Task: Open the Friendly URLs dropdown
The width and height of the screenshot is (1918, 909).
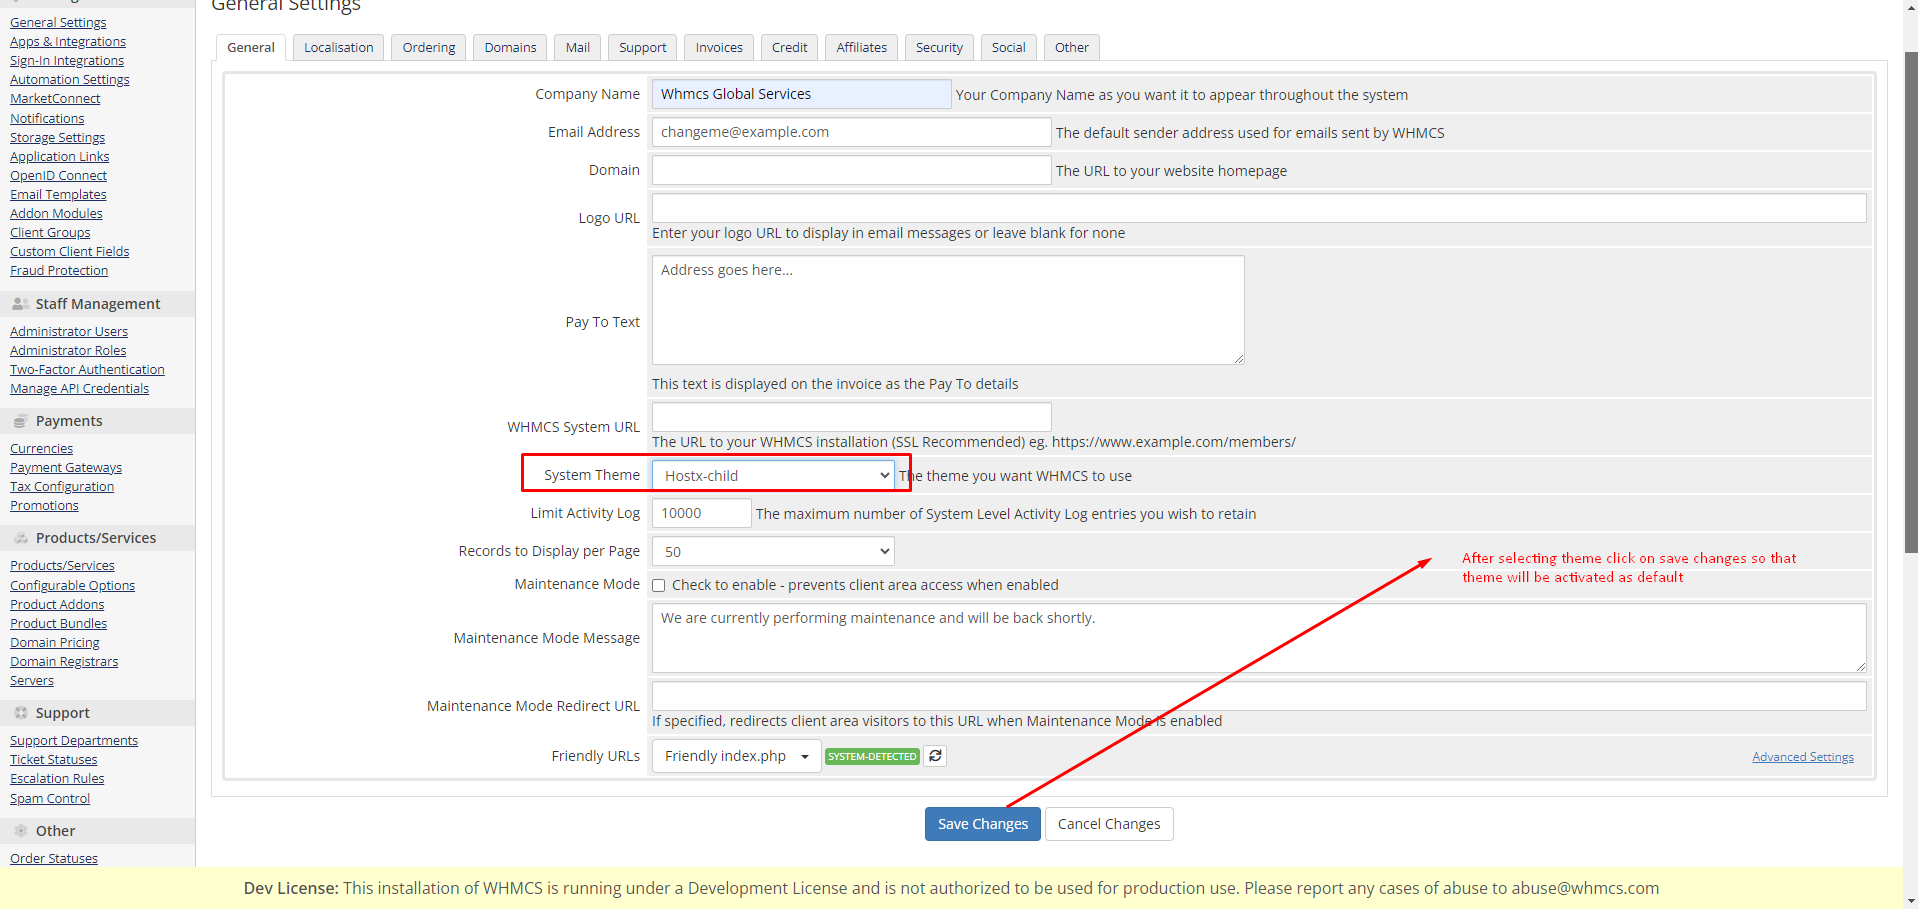Action: (736, 756)
